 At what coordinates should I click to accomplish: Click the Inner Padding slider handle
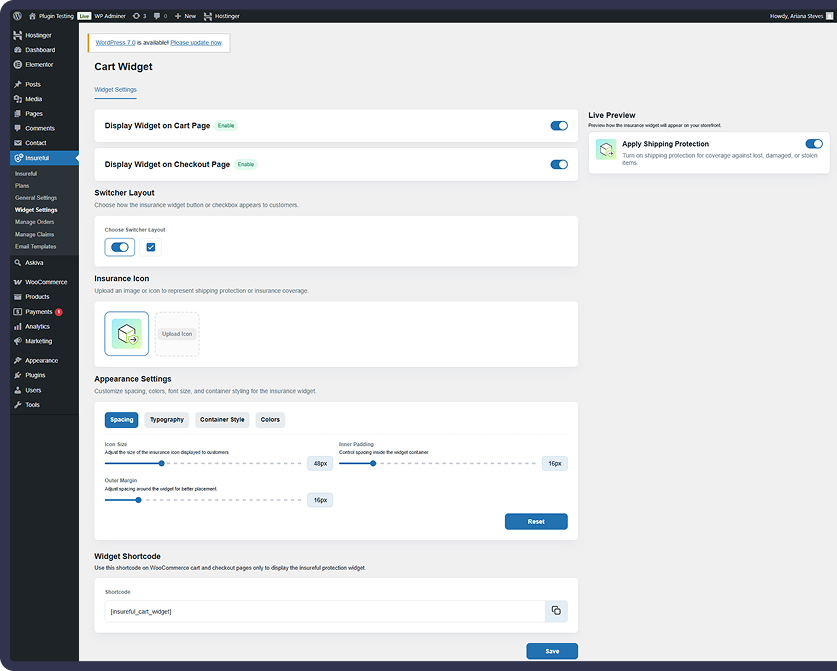click(373, 463)
